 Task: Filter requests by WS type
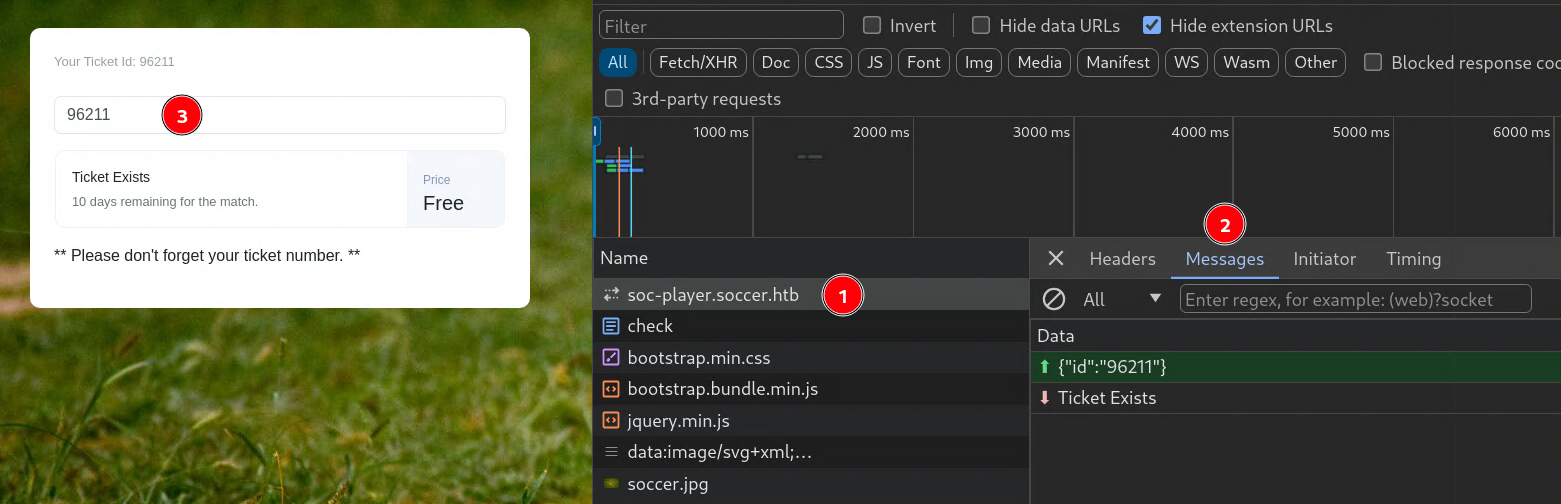pyautogui.click(x=1185, y=62)
